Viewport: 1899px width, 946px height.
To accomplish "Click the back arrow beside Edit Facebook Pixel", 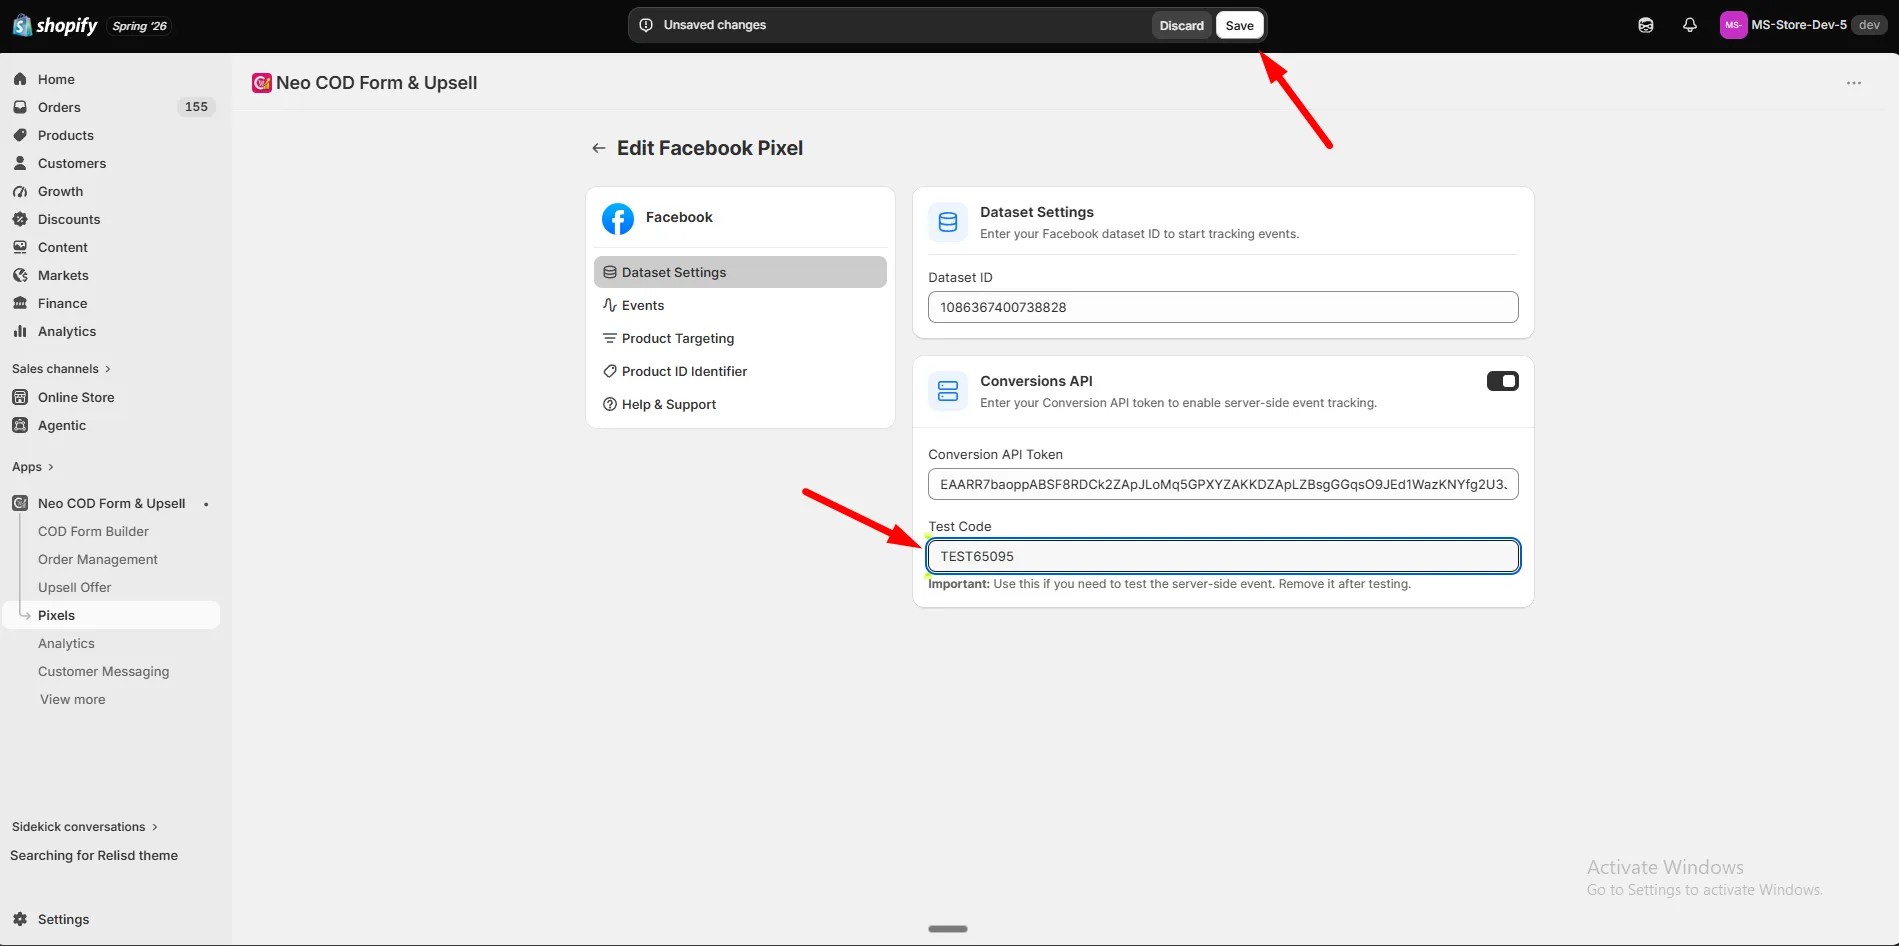I will pos(599,148).
